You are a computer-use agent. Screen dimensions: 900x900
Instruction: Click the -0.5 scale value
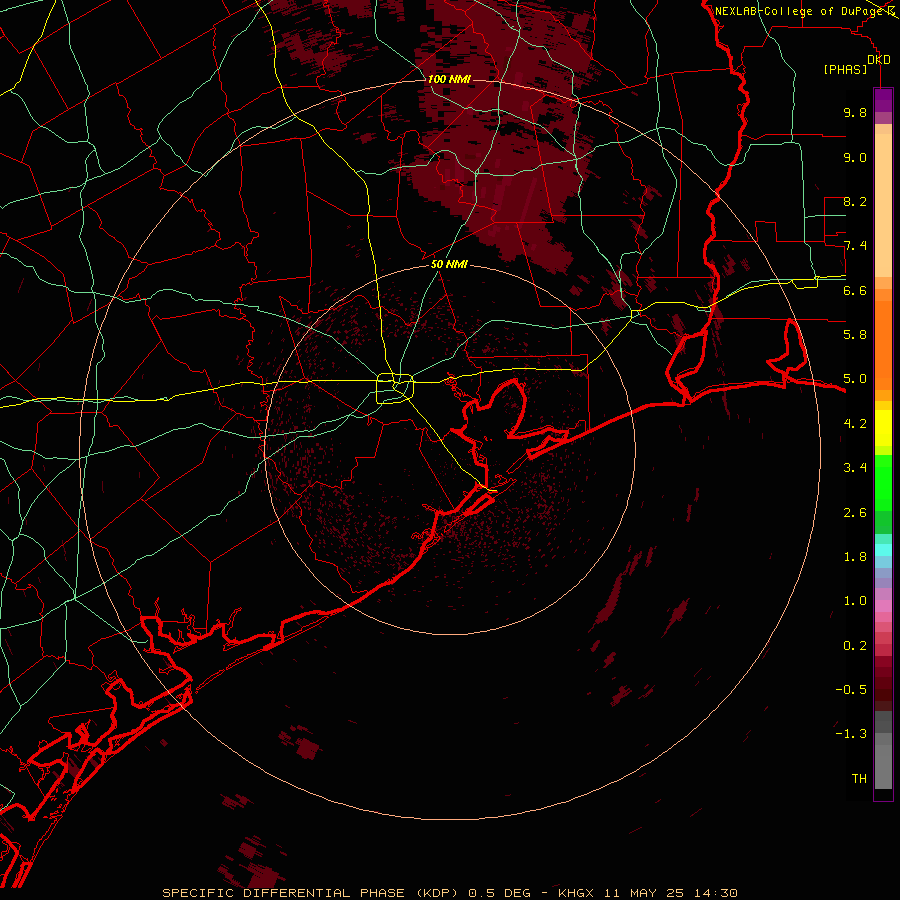[851, 690]
